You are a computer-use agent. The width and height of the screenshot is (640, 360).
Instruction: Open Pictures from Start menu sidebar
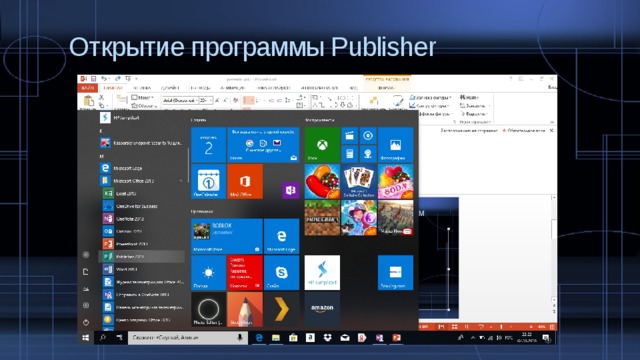[86, 289]
